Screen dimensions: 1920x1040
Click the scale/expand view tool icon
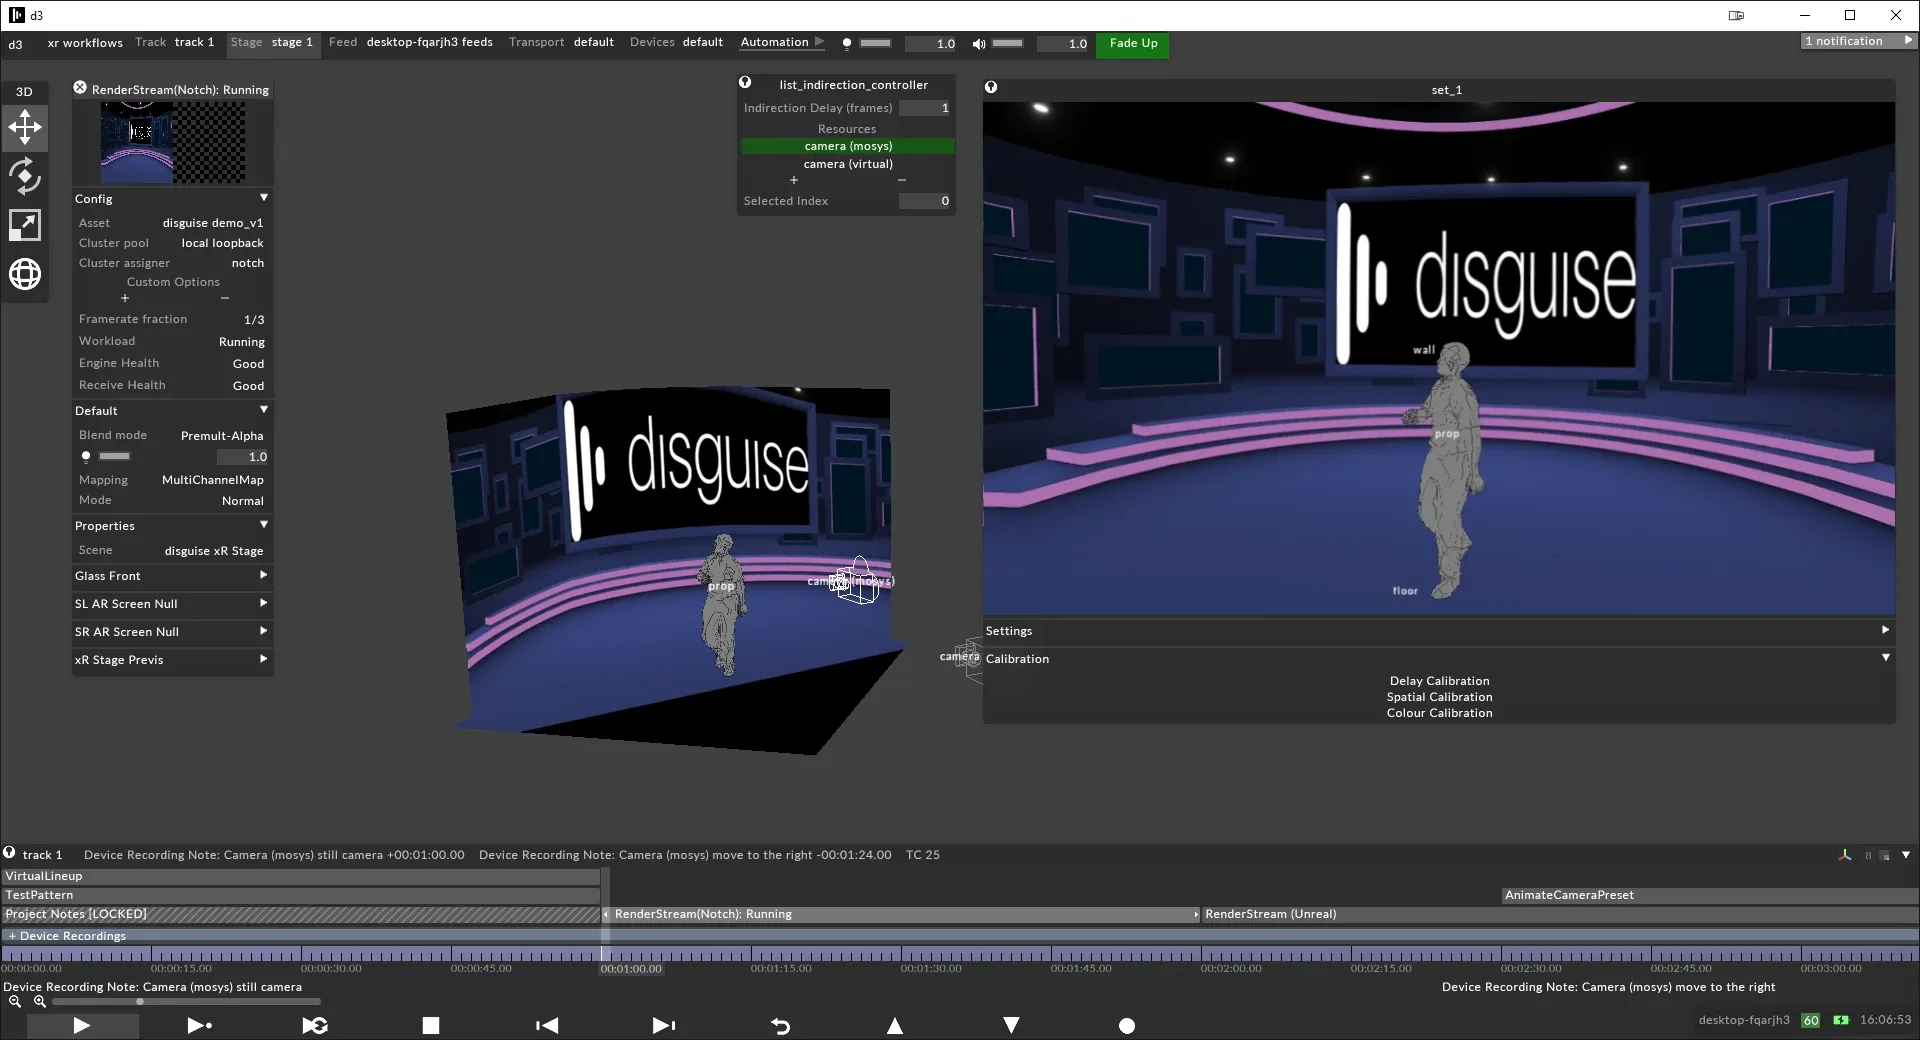click(x=25, y=225)
